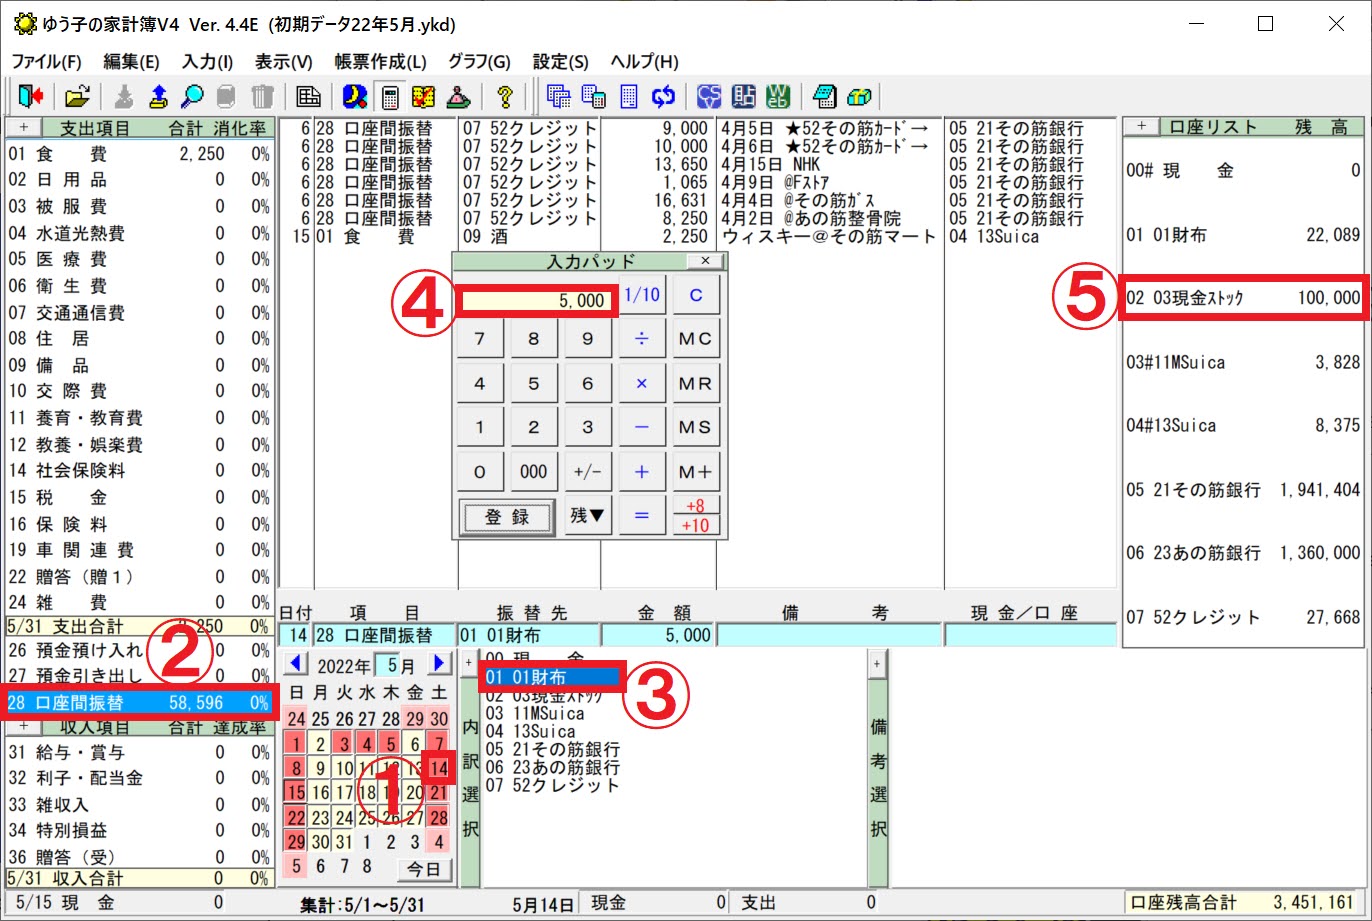Click the yellow question mark help icon
The height and width of the screenshot is (921, 1372).
click(x=505, y=97)
